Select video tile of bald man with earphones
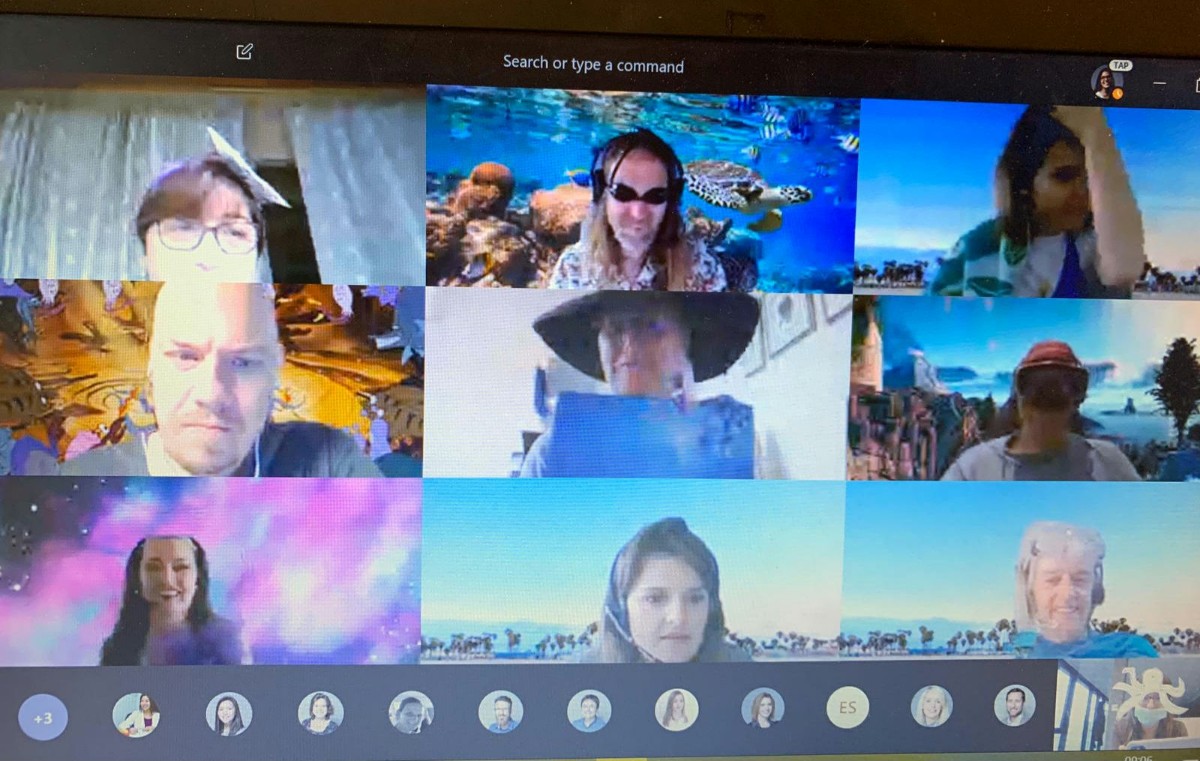Viewport: 1200px width, 761px height. click(x=212, y=380)
